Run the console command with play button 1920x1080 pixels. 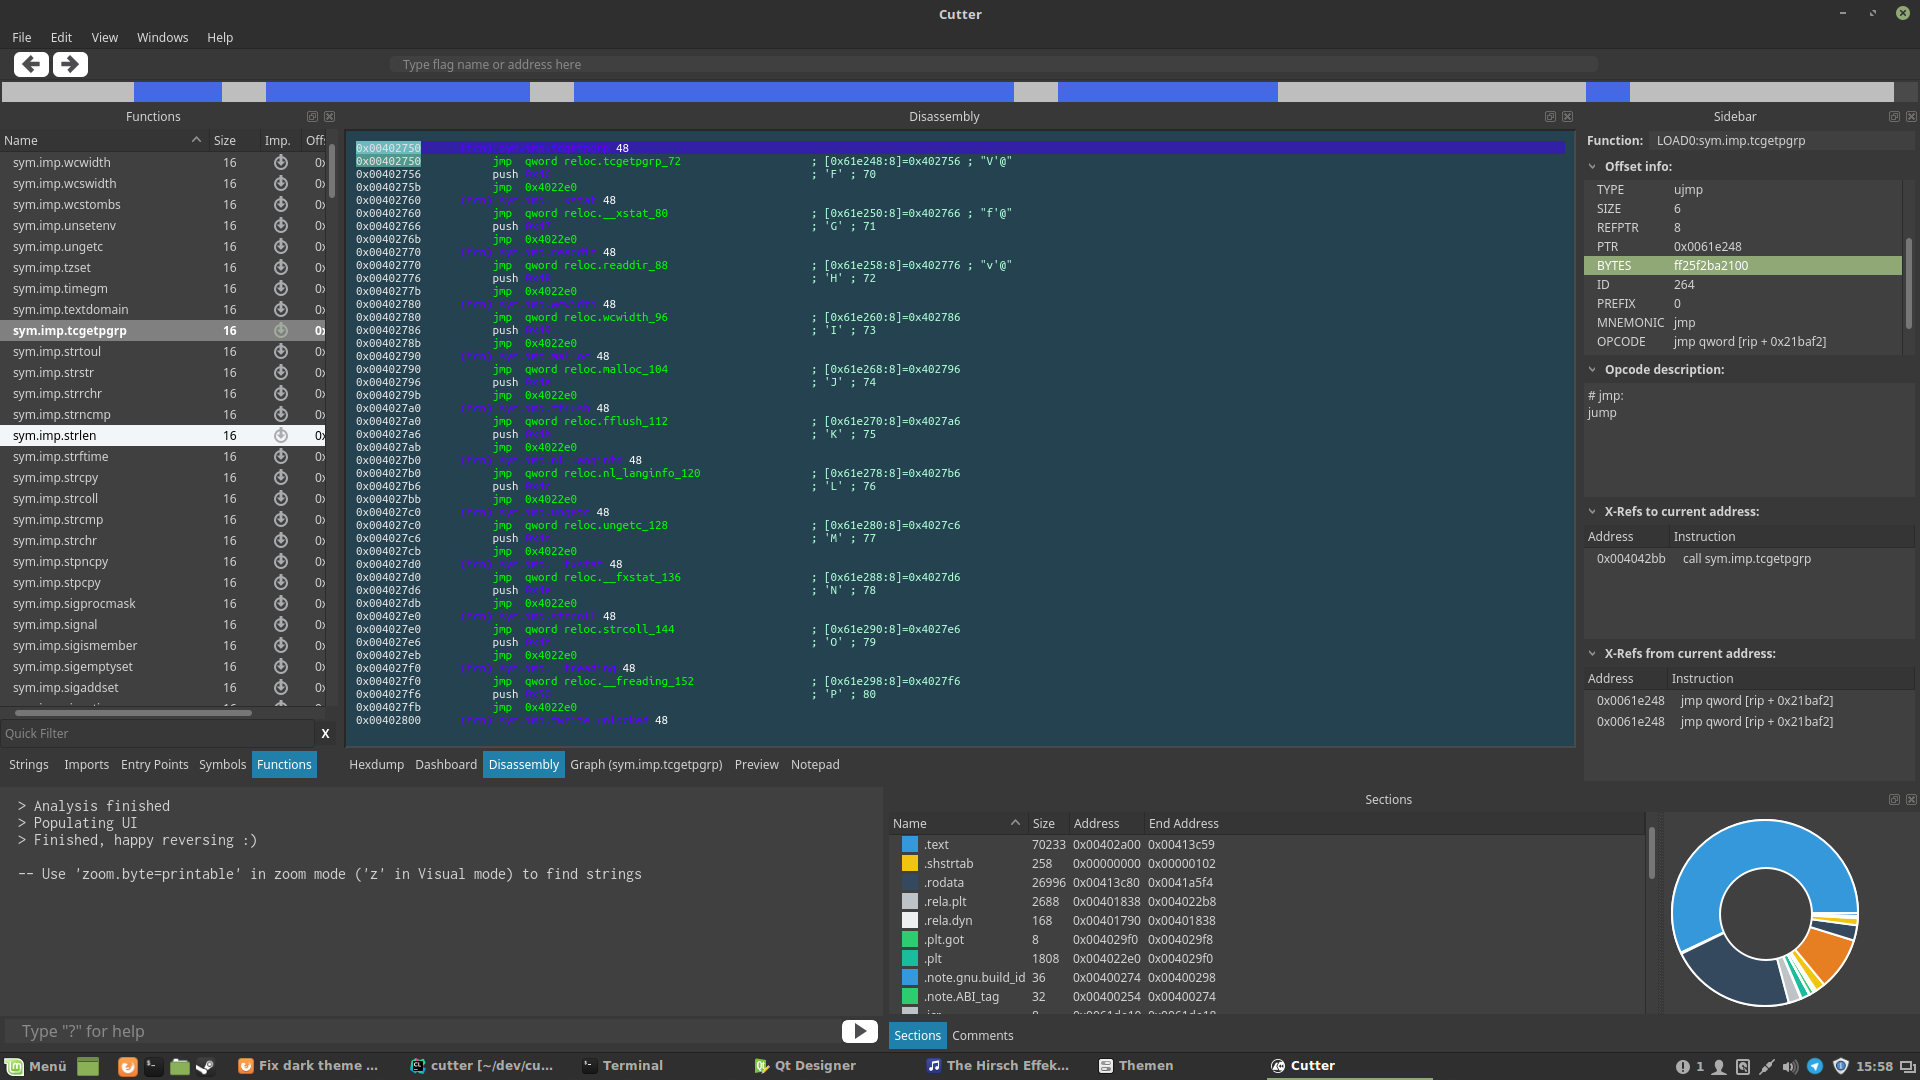pos(860,1031)
